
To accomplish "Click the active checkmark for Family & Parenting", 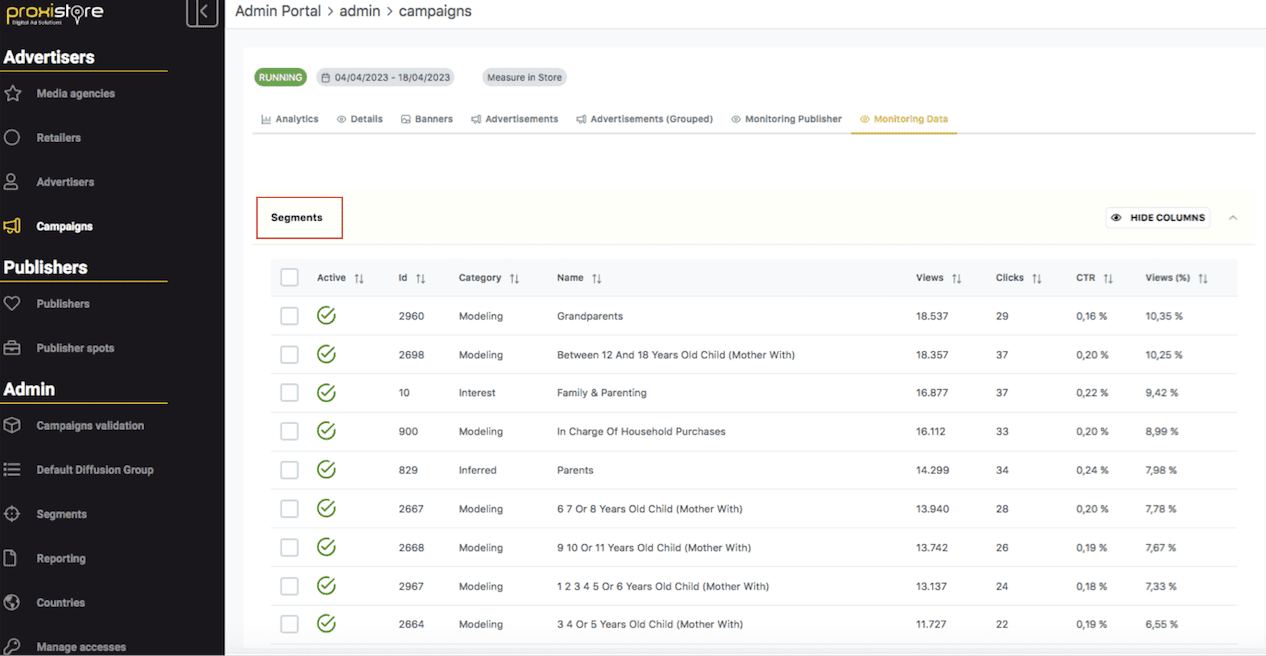I will point(326,393).
